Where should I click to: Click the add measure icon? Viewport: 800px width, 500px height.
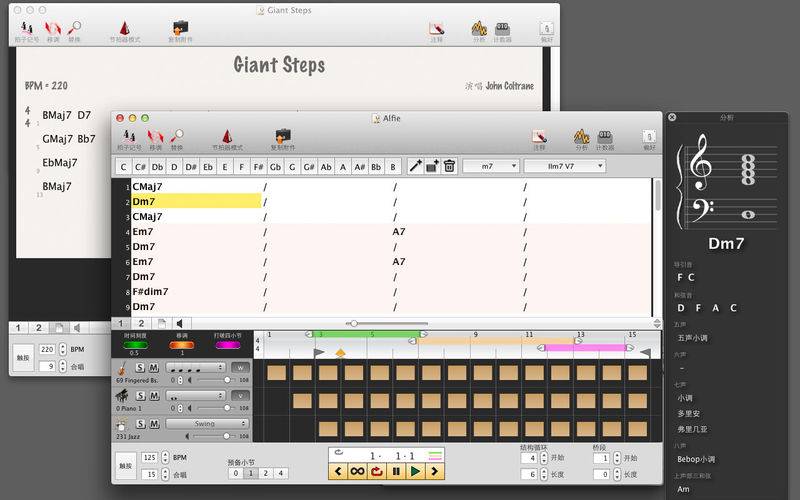coord(432,166)
